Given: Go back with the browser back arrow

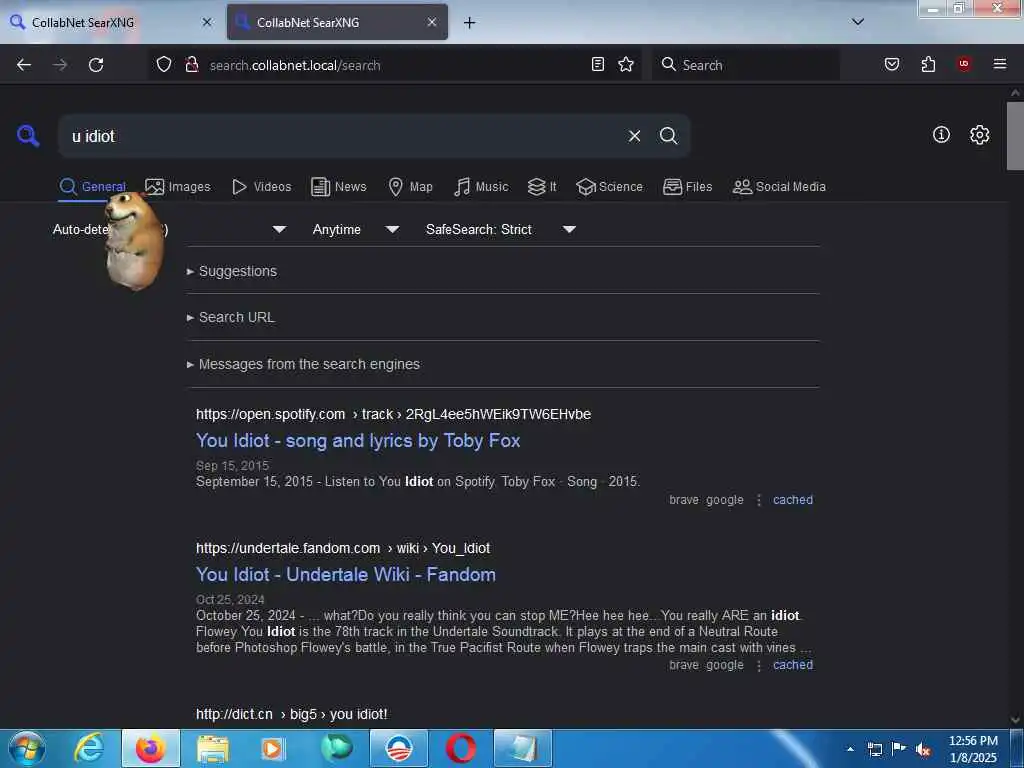Looking at the screenshot, I should click(x=24, y=65).
